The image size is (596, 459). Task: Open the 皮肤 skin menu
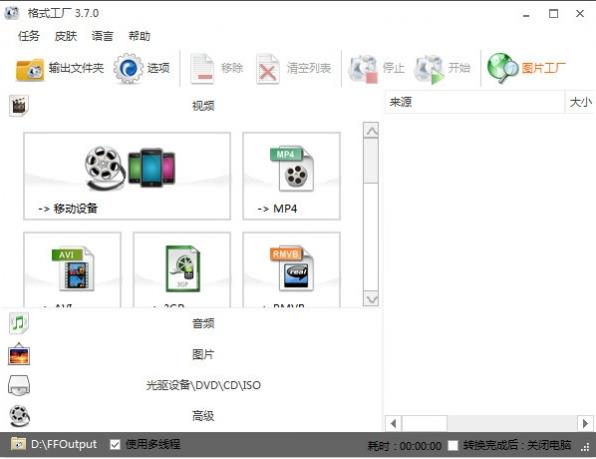tap(65, 36)
